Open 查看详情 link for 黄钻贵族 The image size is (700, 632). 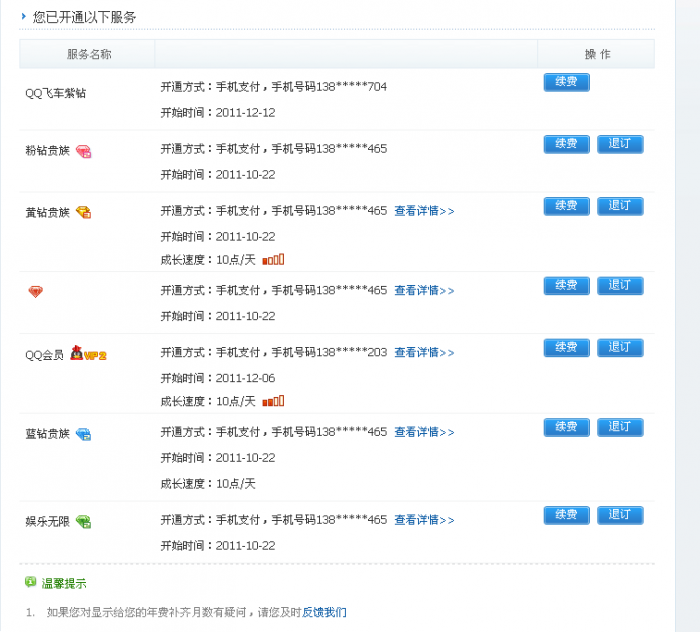[x=424, y=211]
